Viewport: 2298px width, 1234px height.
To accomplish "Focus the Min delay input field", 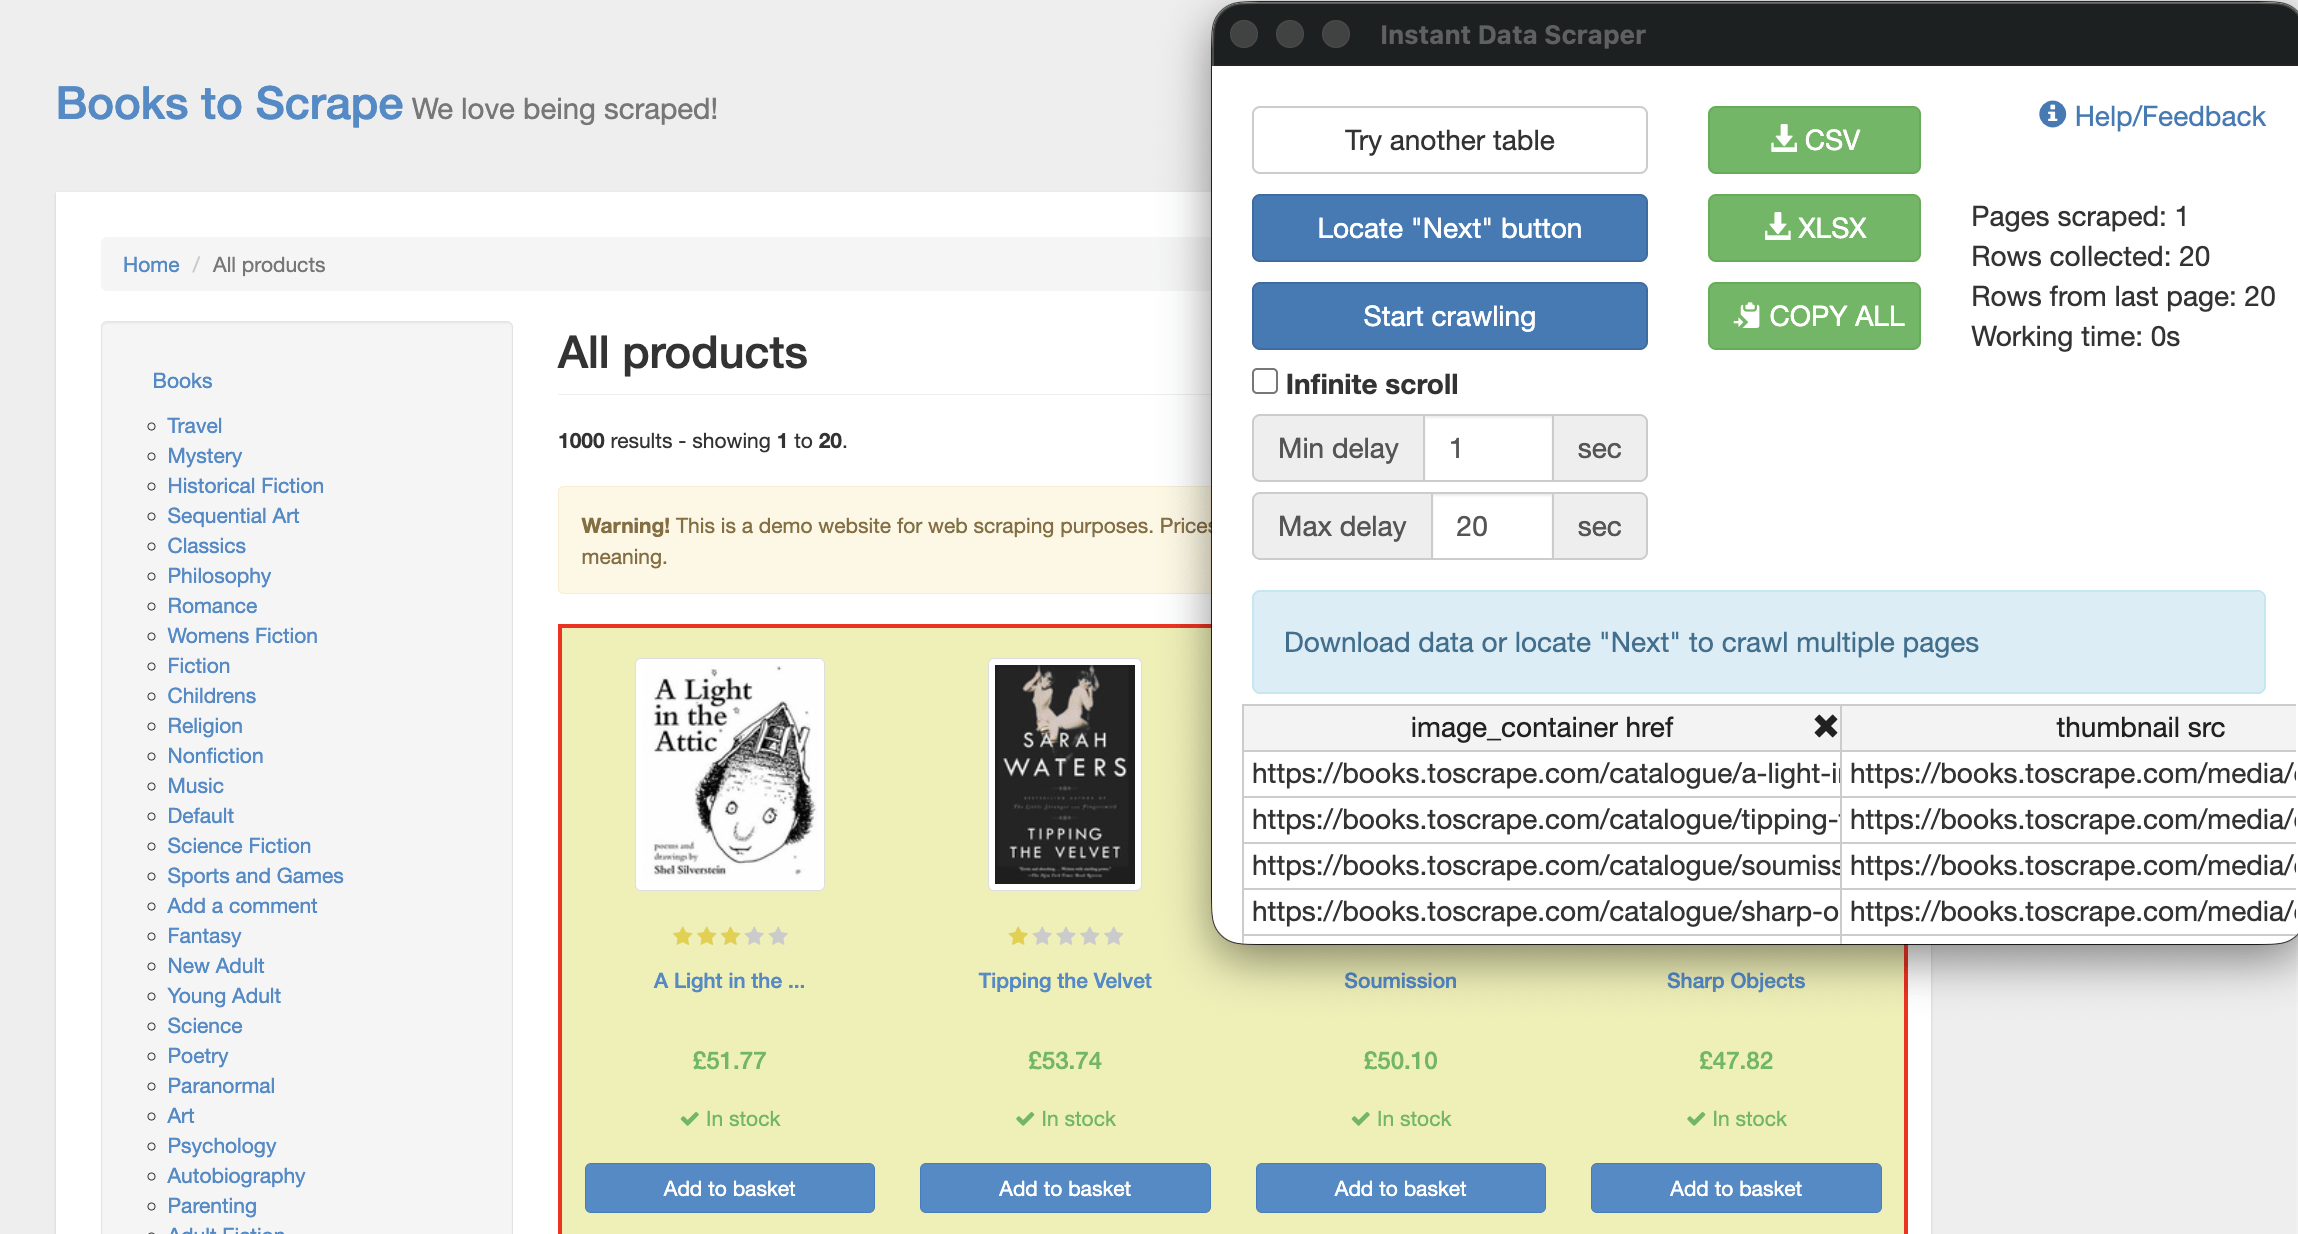I will coord(1488,448).
